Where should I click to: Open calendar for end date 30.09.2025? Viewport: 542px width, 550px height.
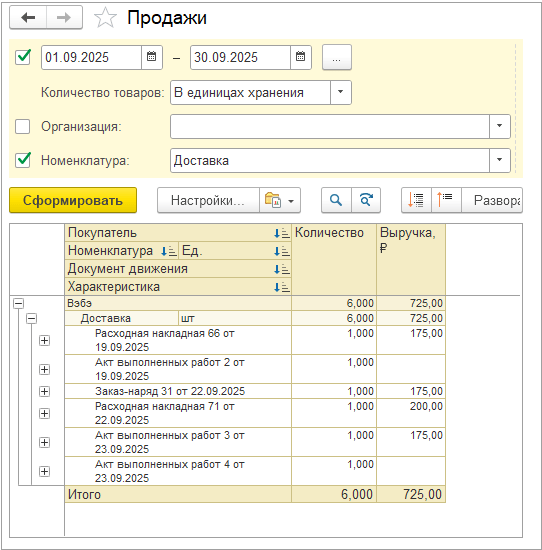click(301, 57)
